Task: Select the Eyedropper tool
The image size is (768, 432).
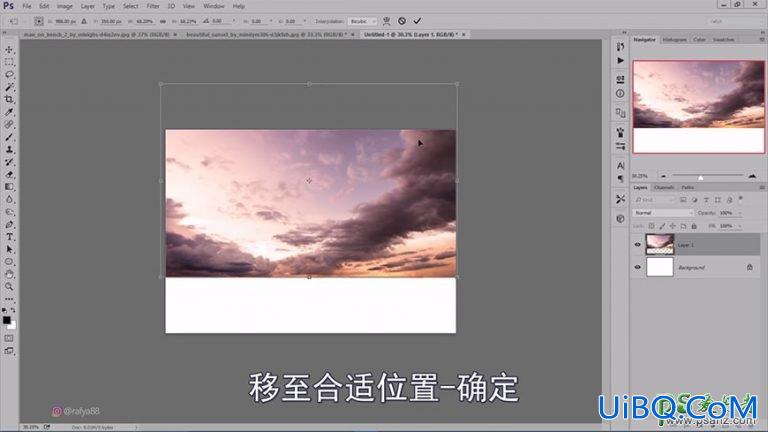Action: [9, 112]
